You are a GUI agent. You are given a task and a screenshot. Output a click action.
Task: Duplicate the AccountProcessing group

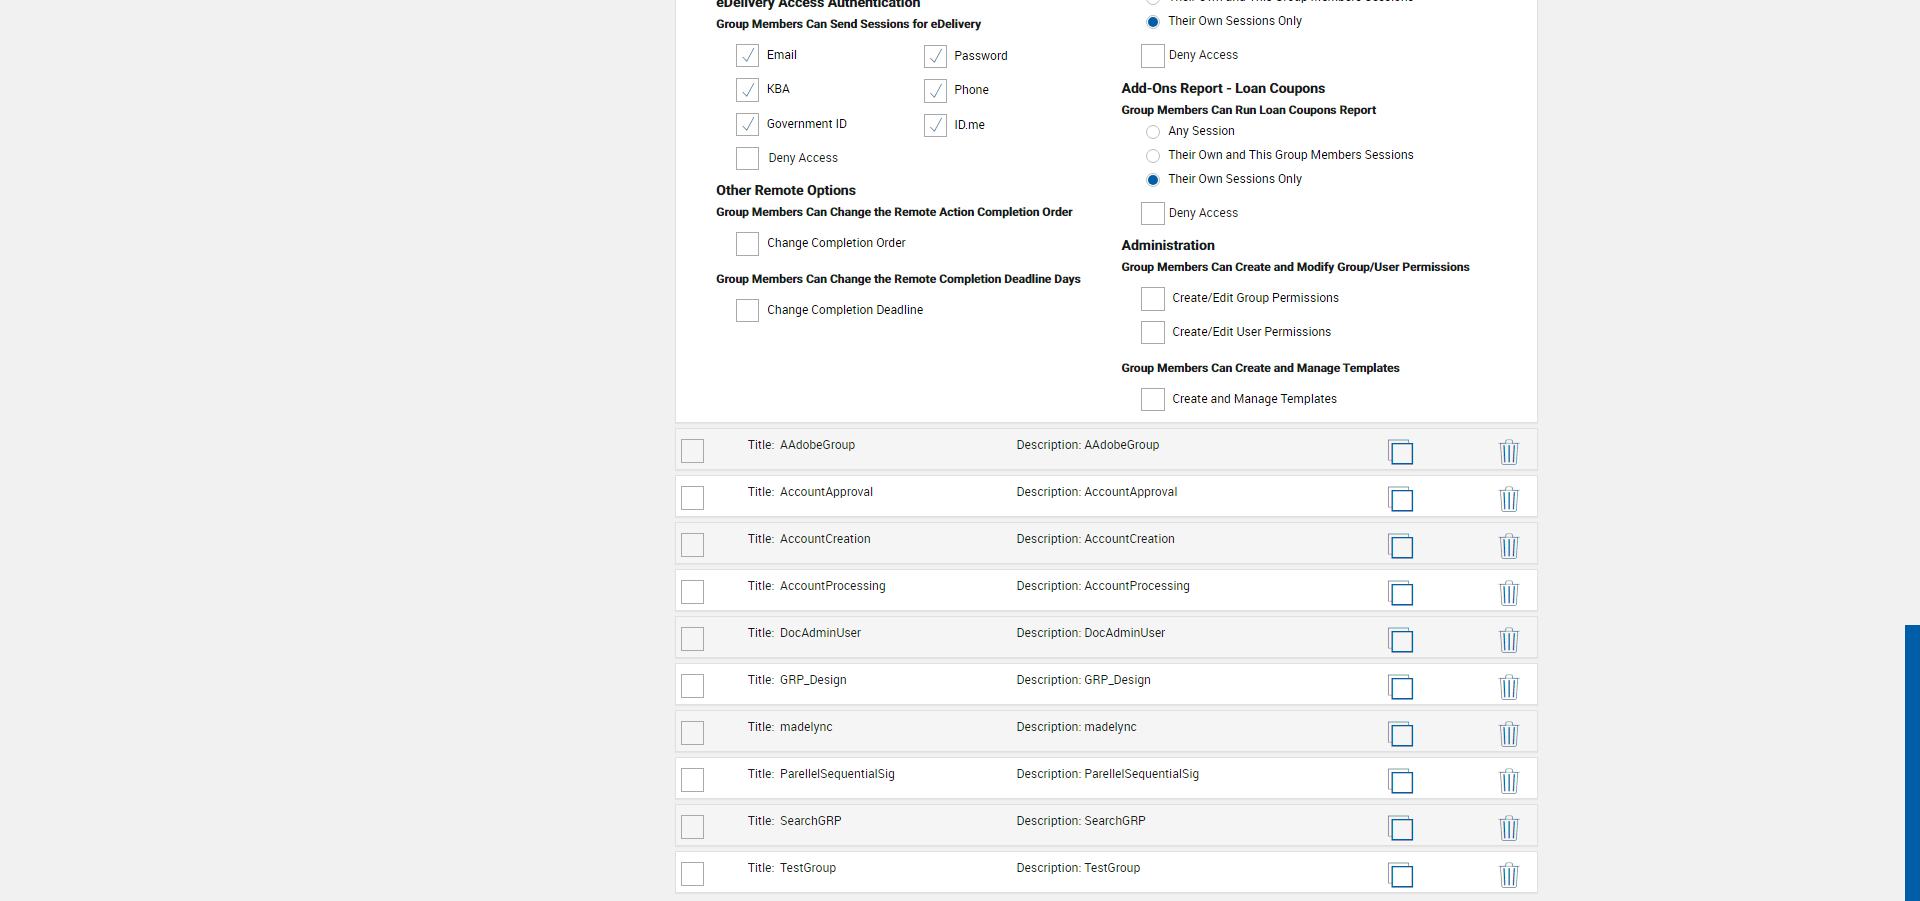tap(1401, 593)
